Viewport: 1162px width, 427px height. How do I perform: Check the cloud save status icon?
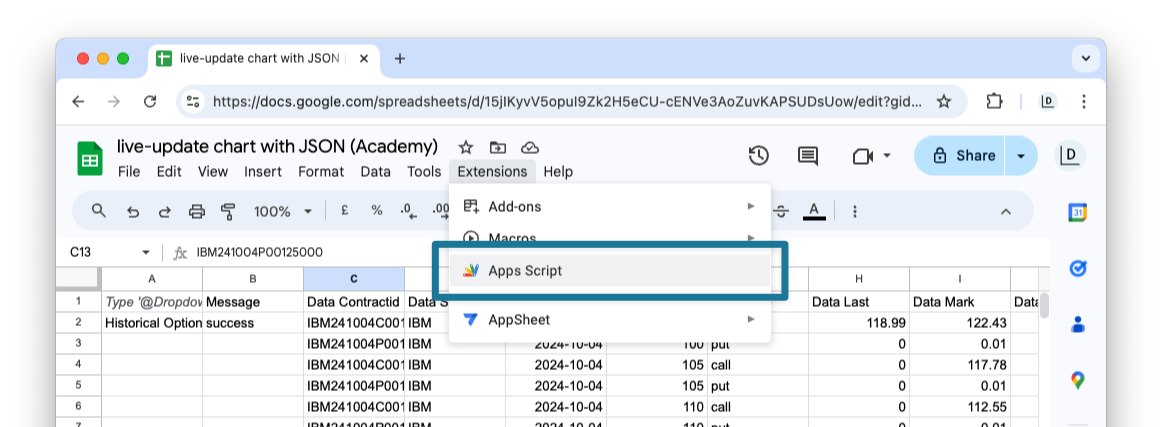[530, 147]
